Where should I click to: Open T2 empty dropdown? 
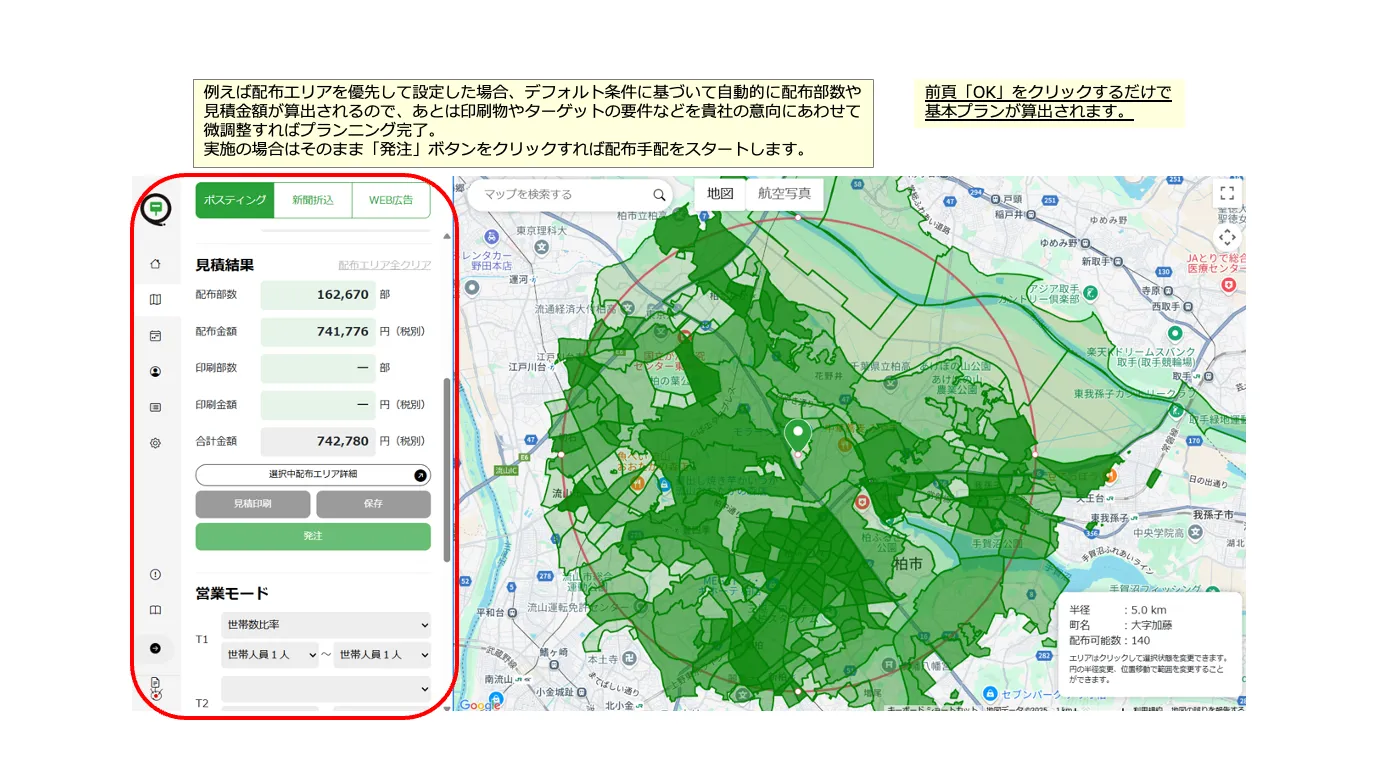[326, 689]
